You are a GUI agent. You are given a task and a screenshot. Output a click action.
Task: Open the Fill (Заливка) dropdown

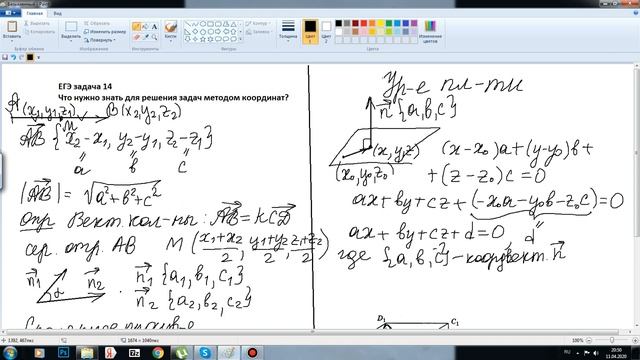(x=258, y=31)
